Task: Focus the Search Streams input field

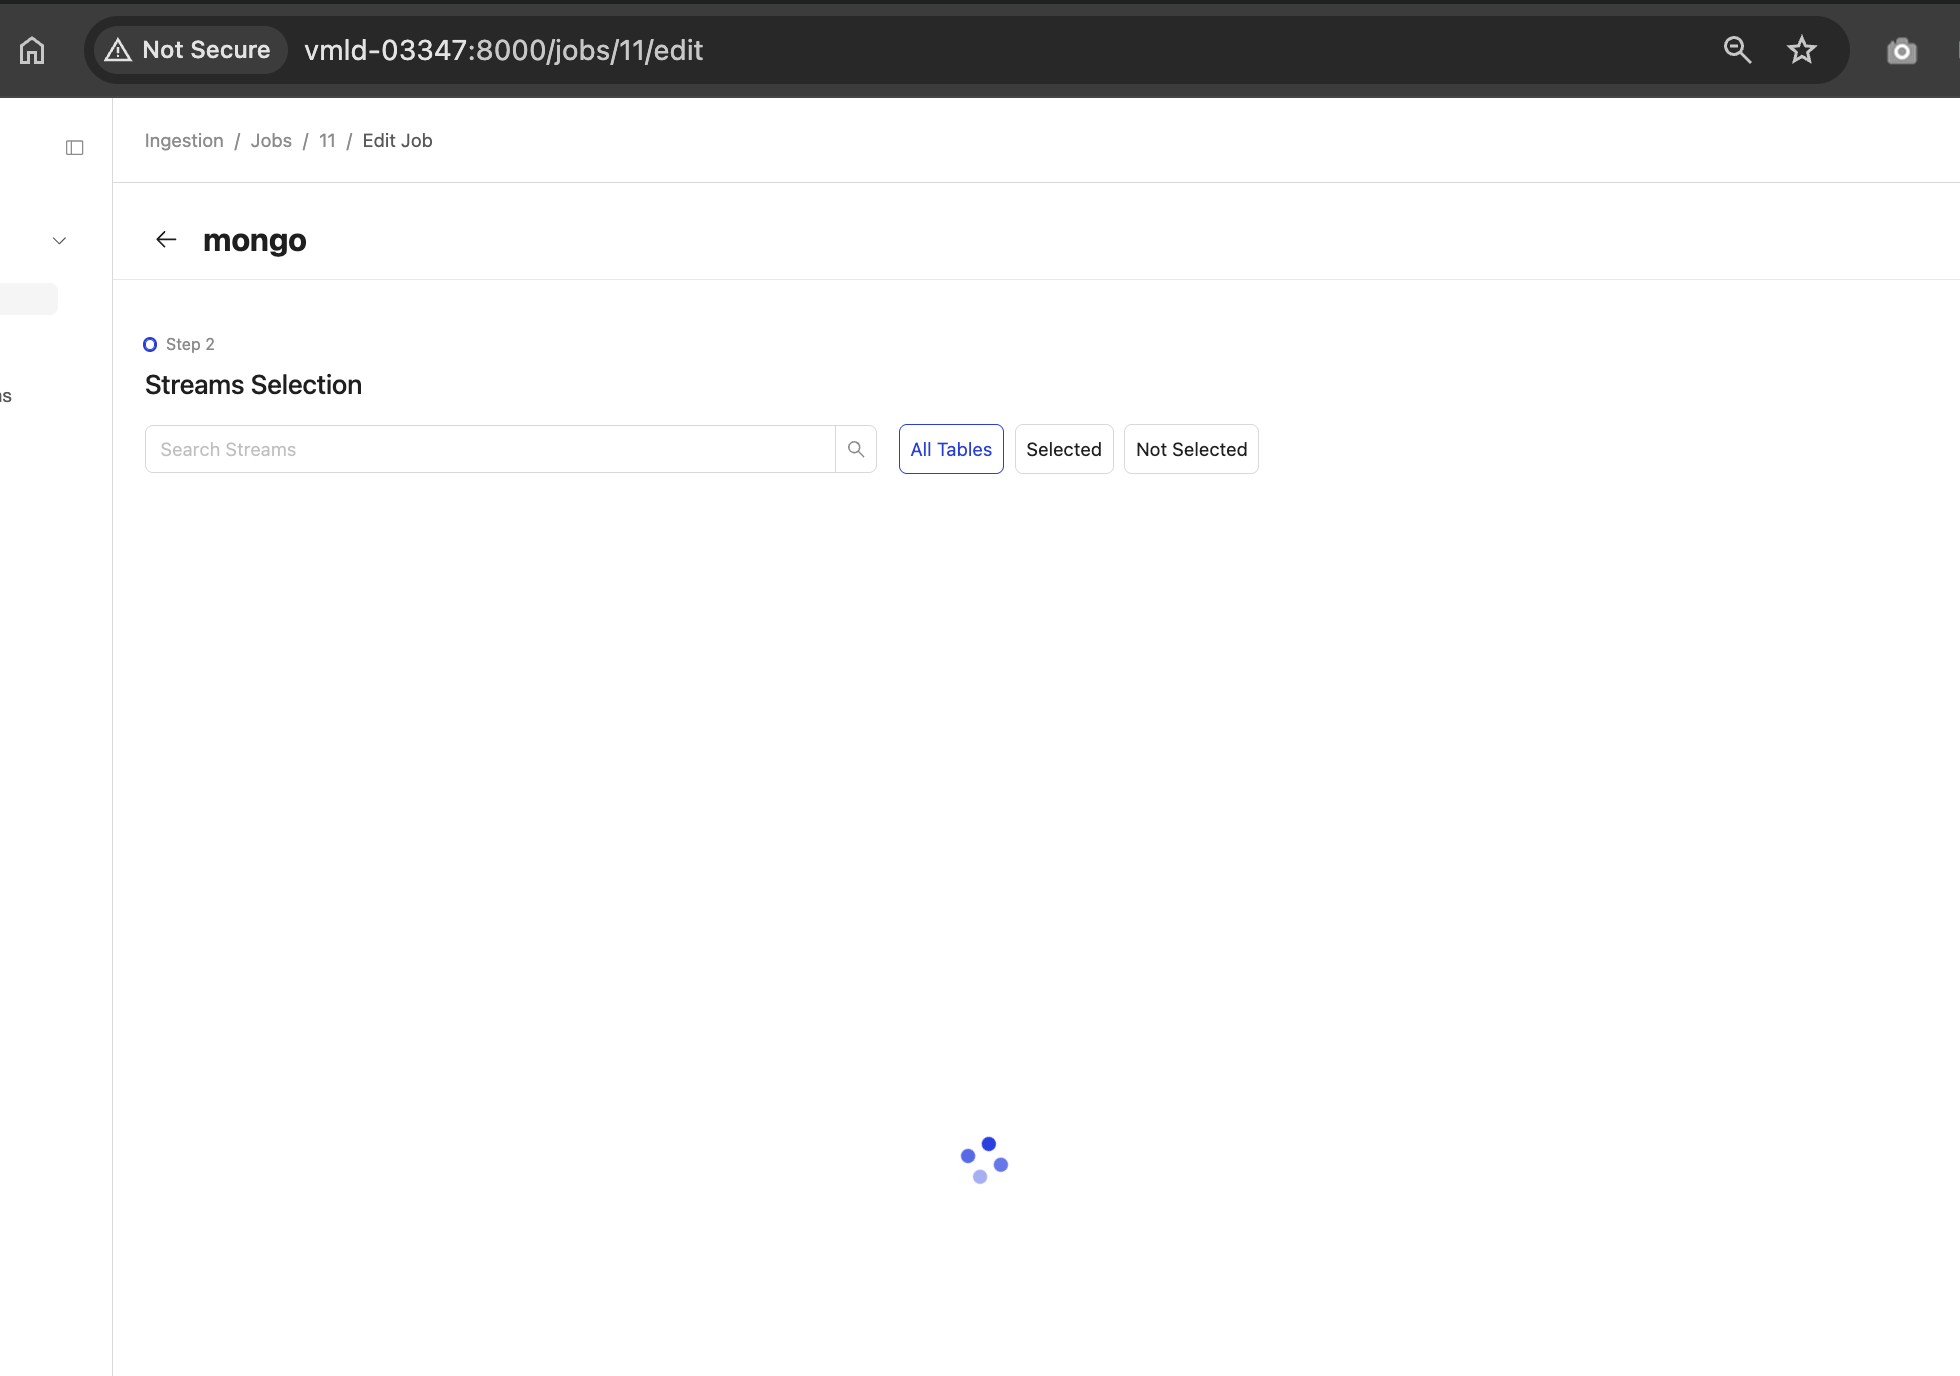Action: click(490, 449)
